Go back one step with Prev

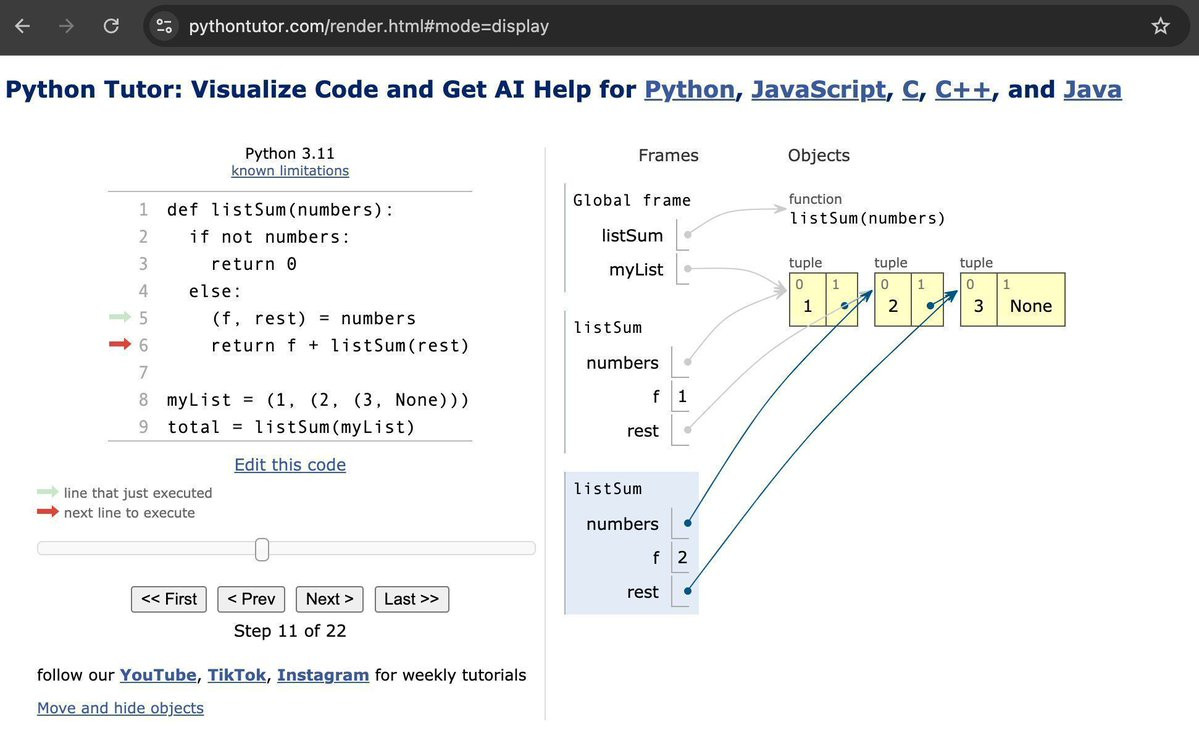click(x=251, y=599)
